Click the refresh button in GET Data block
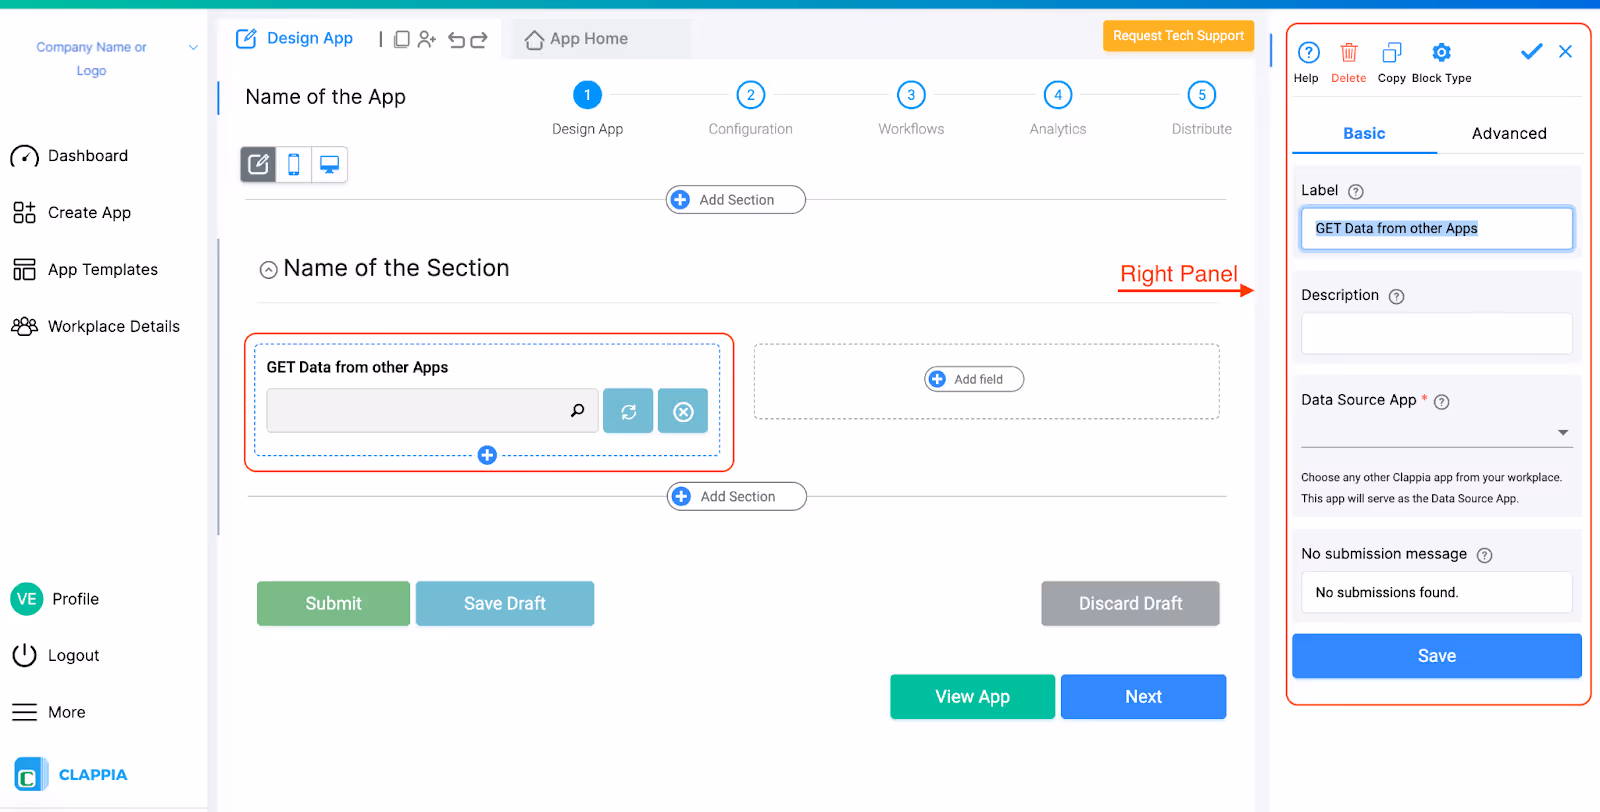The height and width of the screenshot is (812, 1600). pyautogui.click(x=628, y=411)
